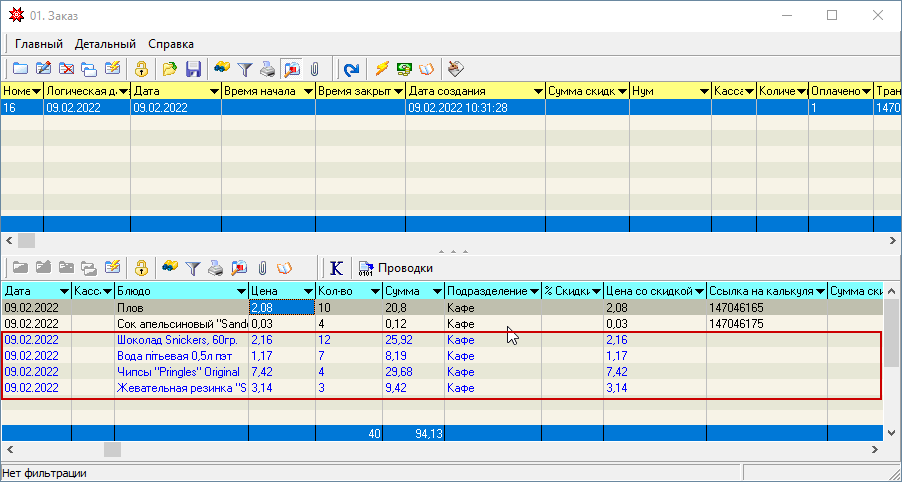902x482 pixels.
Task: Click the blue Refresh arrow icon
Action: pos(351,69)
